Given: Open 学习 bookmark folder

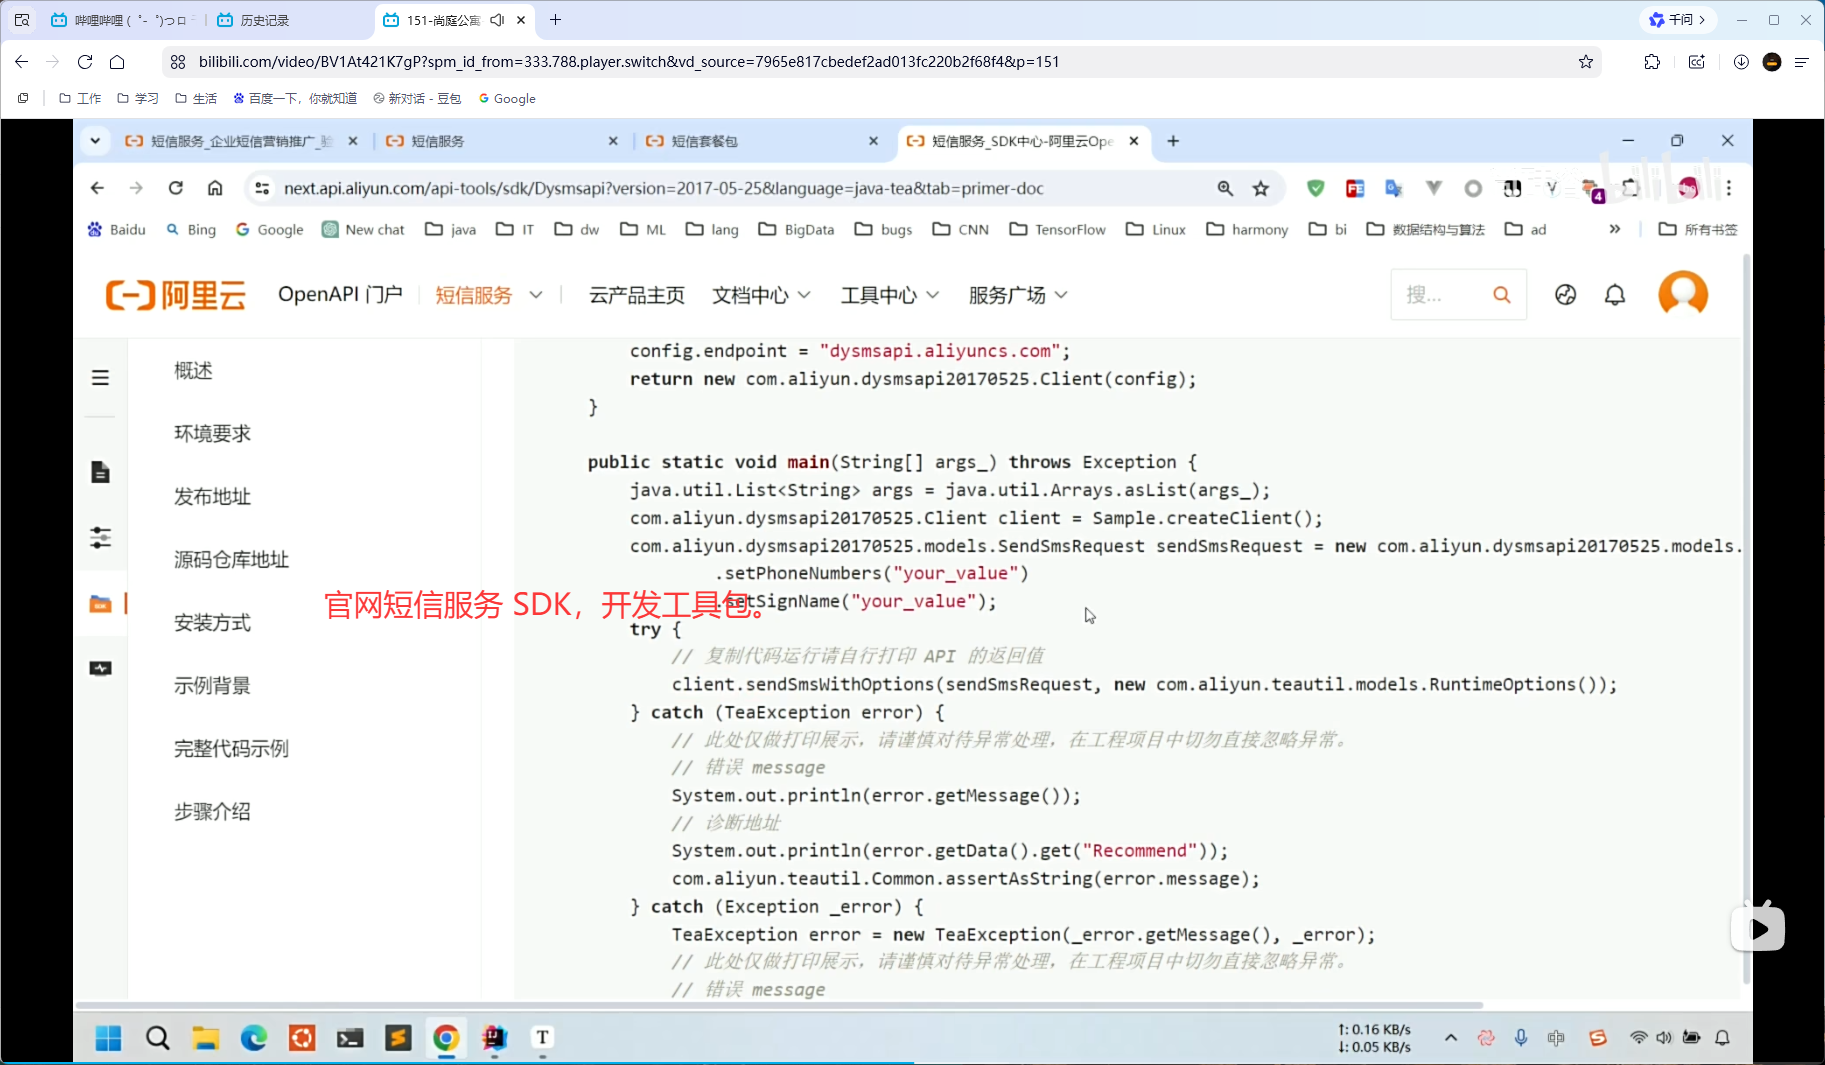Looking at the screenshot, I should (138, 98).
